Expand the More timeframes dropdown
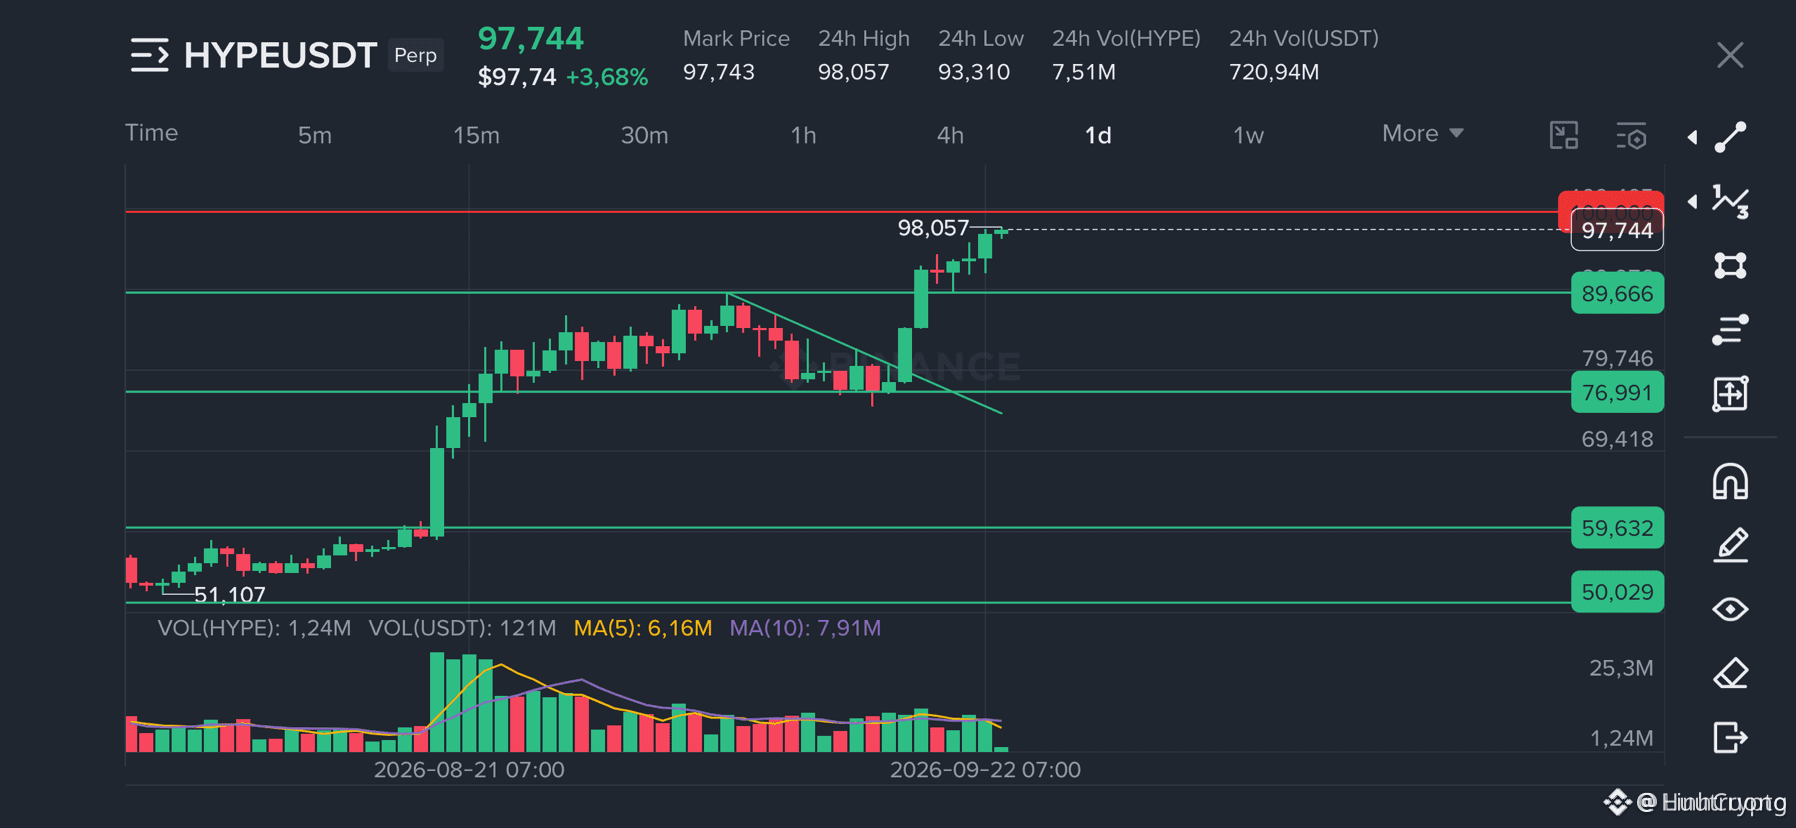 (1422, 133)
